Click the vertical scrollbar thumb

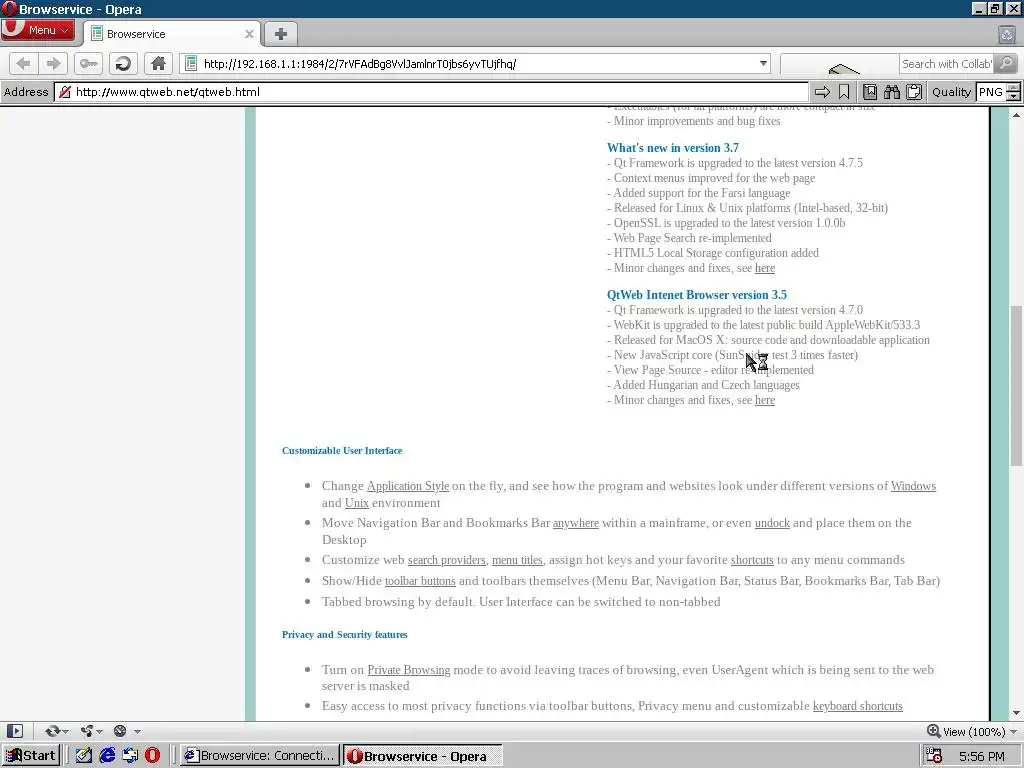1016,385
